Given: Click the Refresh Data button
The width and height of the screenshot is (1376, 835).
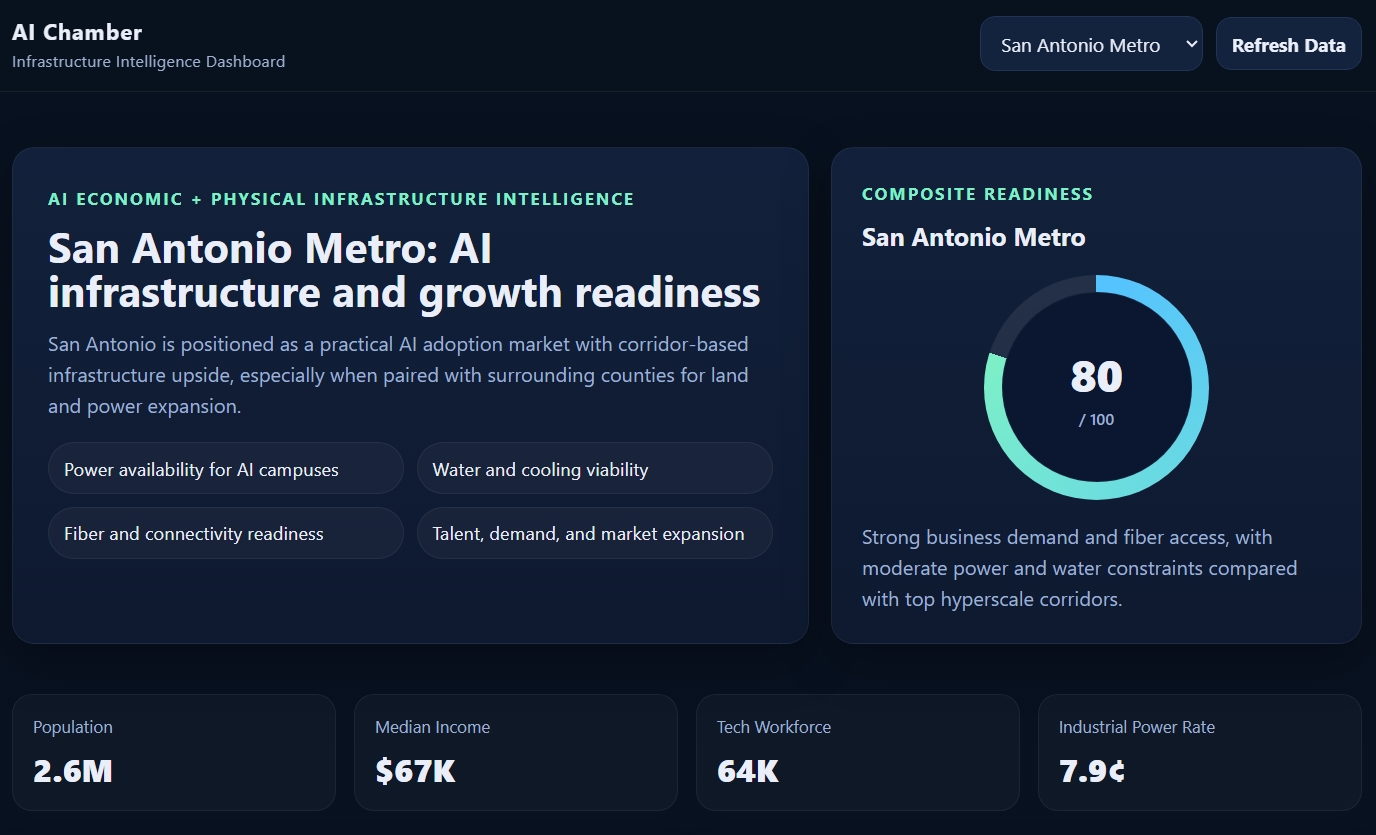Looking at the screenshot, I should (x=1288, y=44).
